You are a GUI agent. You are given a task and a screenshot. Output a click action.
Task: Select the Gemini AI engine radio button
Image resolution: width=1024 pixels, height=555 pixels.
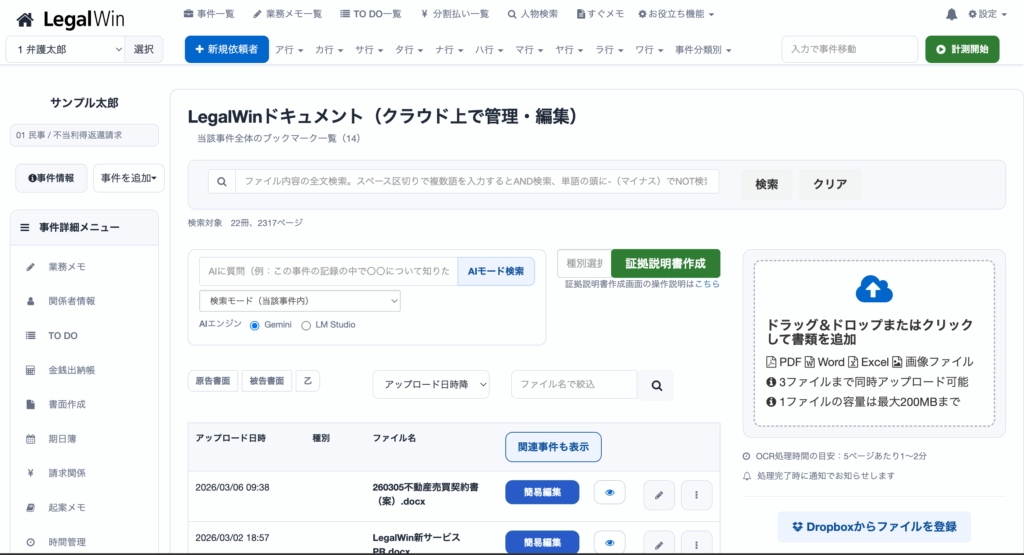254,325
